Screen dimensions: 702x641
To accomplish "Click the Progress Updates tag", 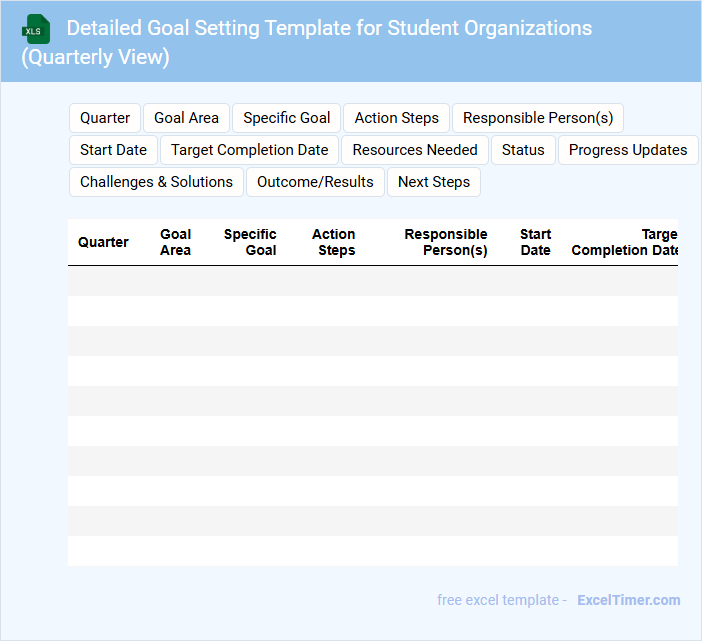I will [628, 150].
